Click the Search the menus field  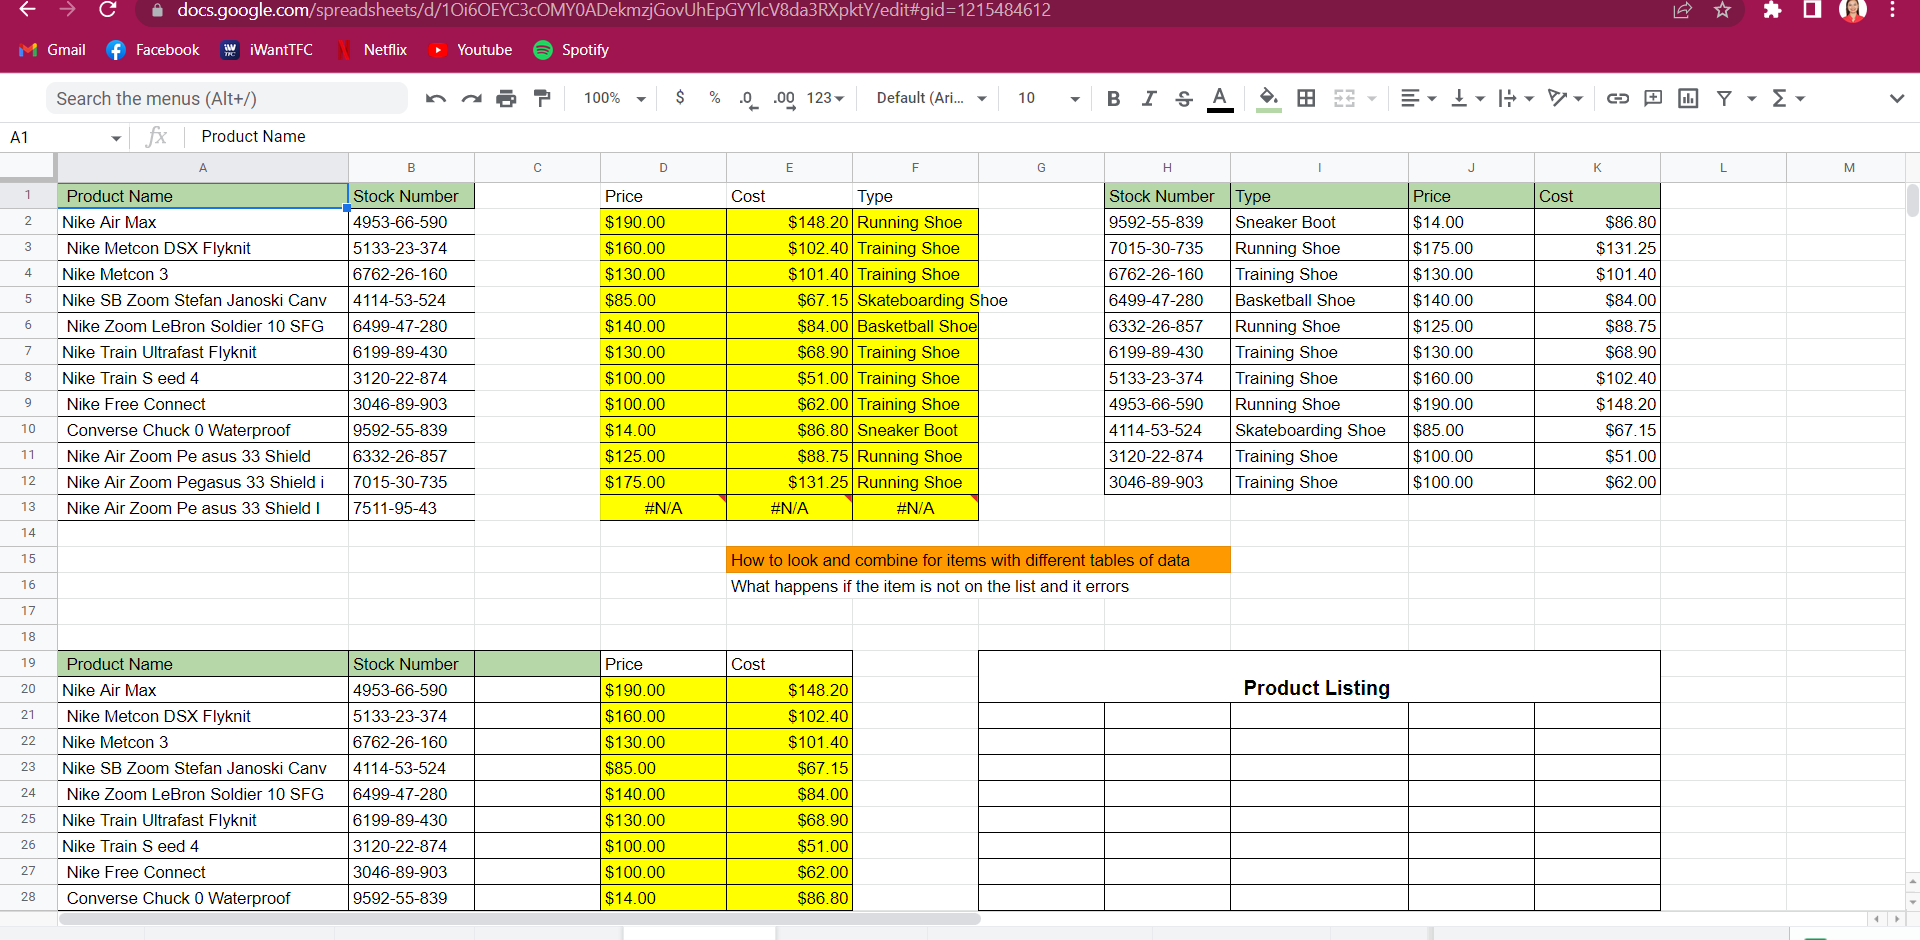227,98
